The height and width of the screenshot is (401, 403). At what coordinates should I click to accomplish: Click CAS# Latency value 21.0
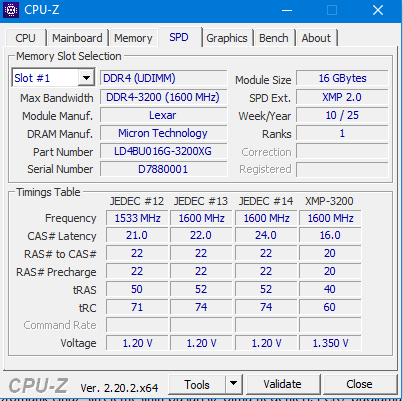click(x=137, y=235)
